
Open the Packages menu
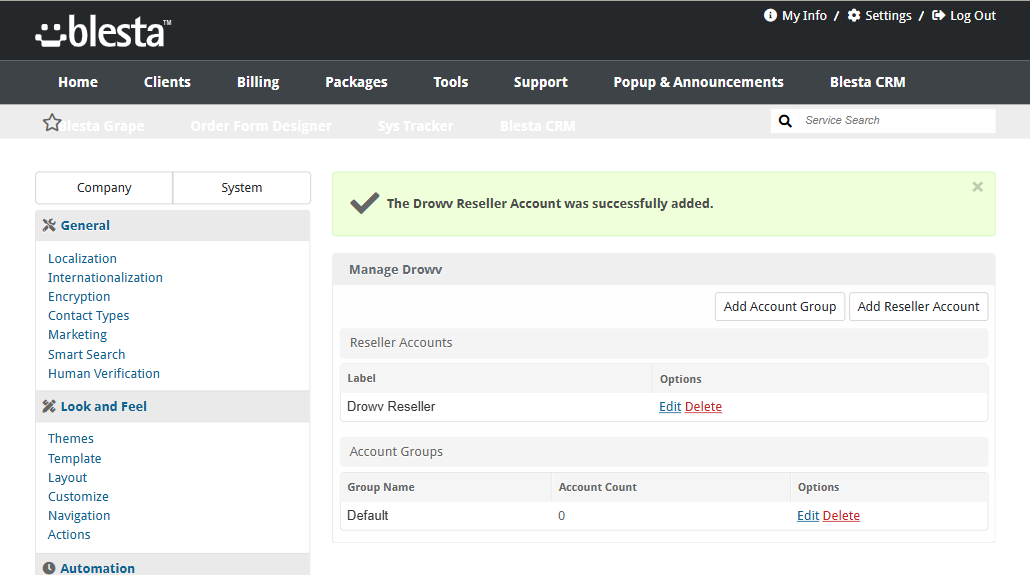356,82
